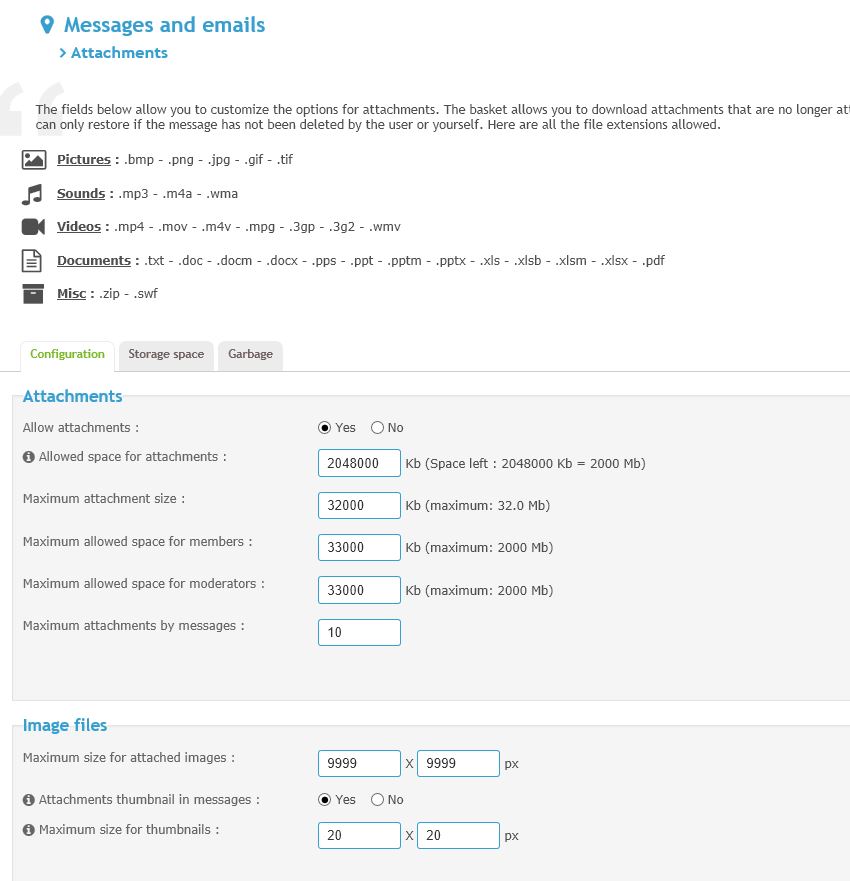The image size is (850, 881).
Task: Click the Messages and emails heading link
Action: [164, 25]
